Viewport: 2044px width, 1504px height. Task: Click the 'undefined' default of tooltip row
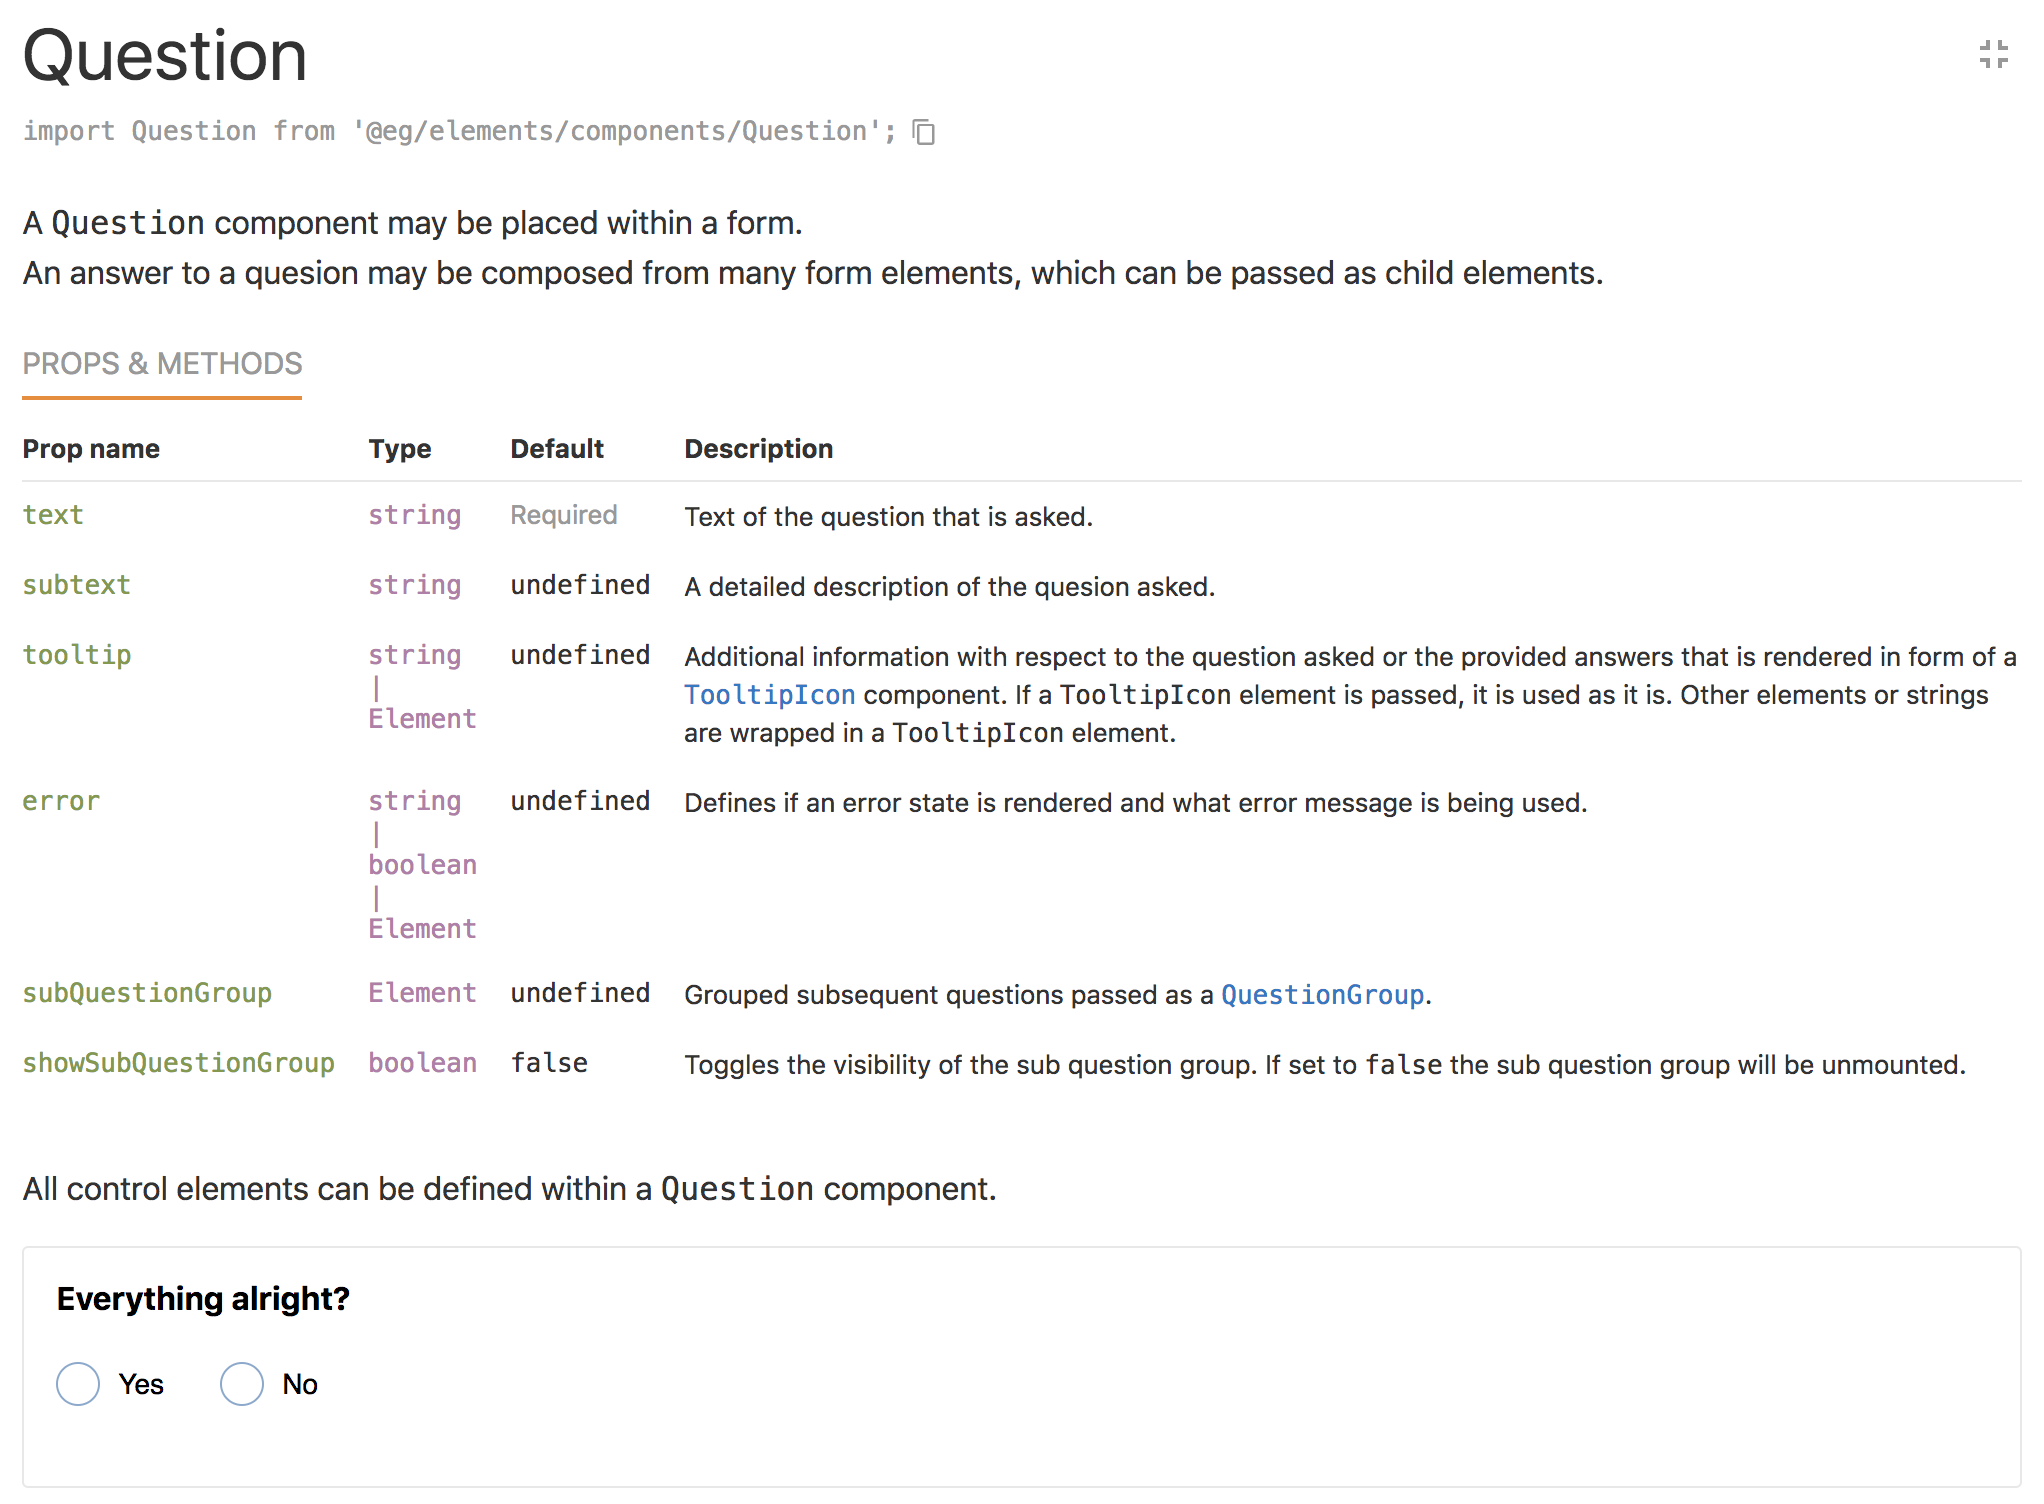(580, 655)
